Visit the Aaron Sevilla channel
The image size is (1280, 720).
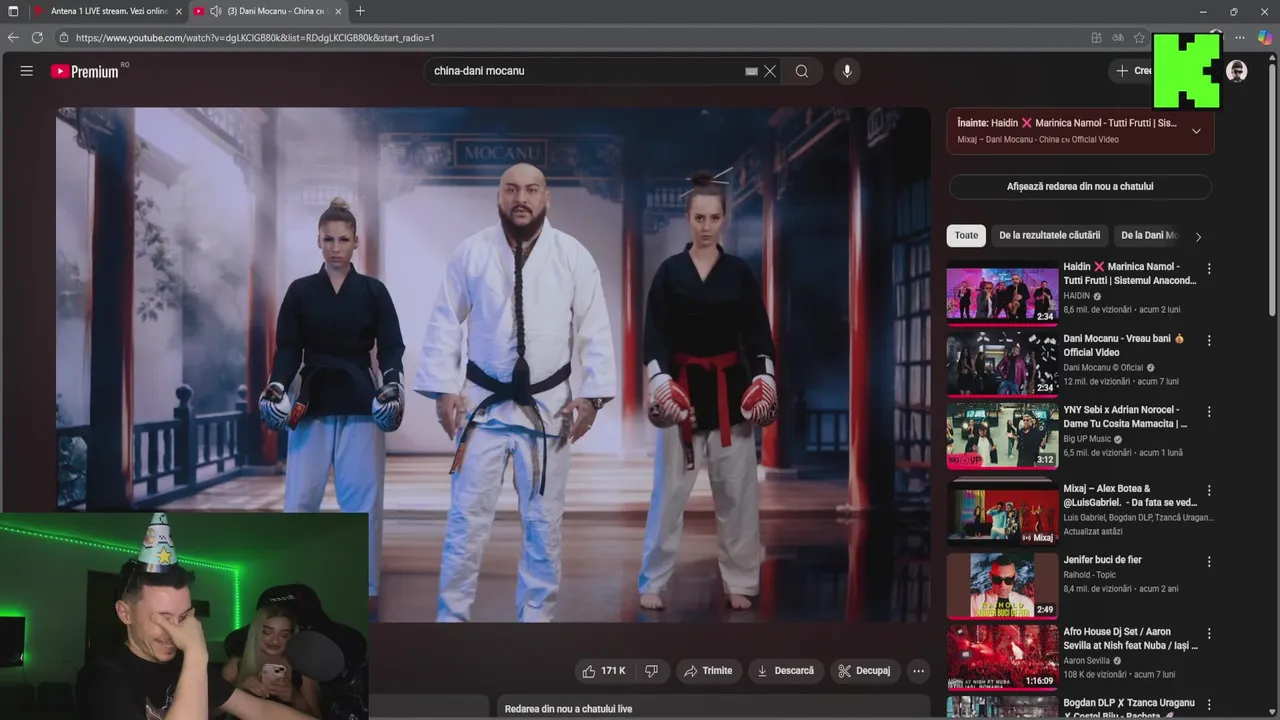[x=1088, y=661]
